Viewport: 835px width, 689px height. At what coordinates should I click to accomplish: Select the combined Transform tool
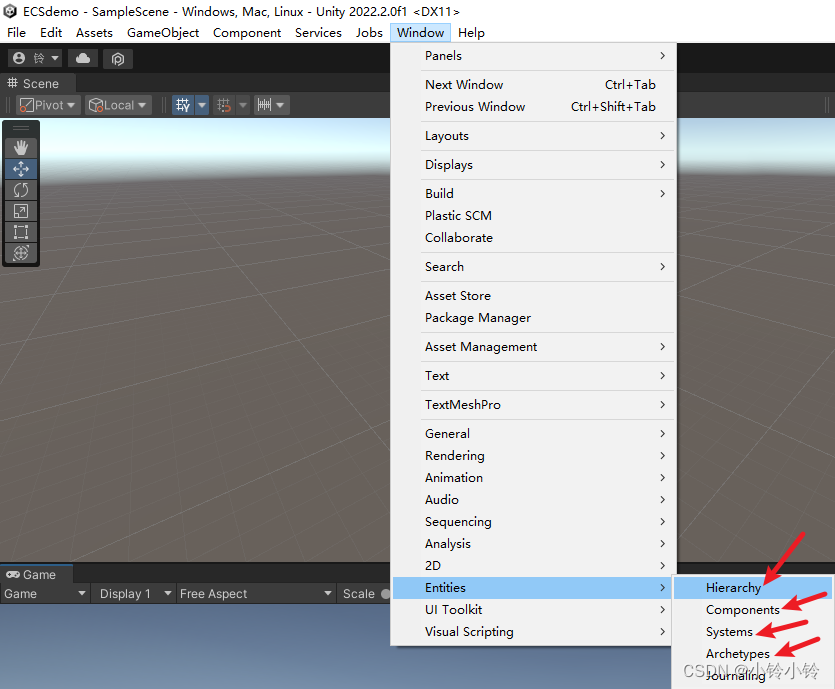[x=21, y=253]
